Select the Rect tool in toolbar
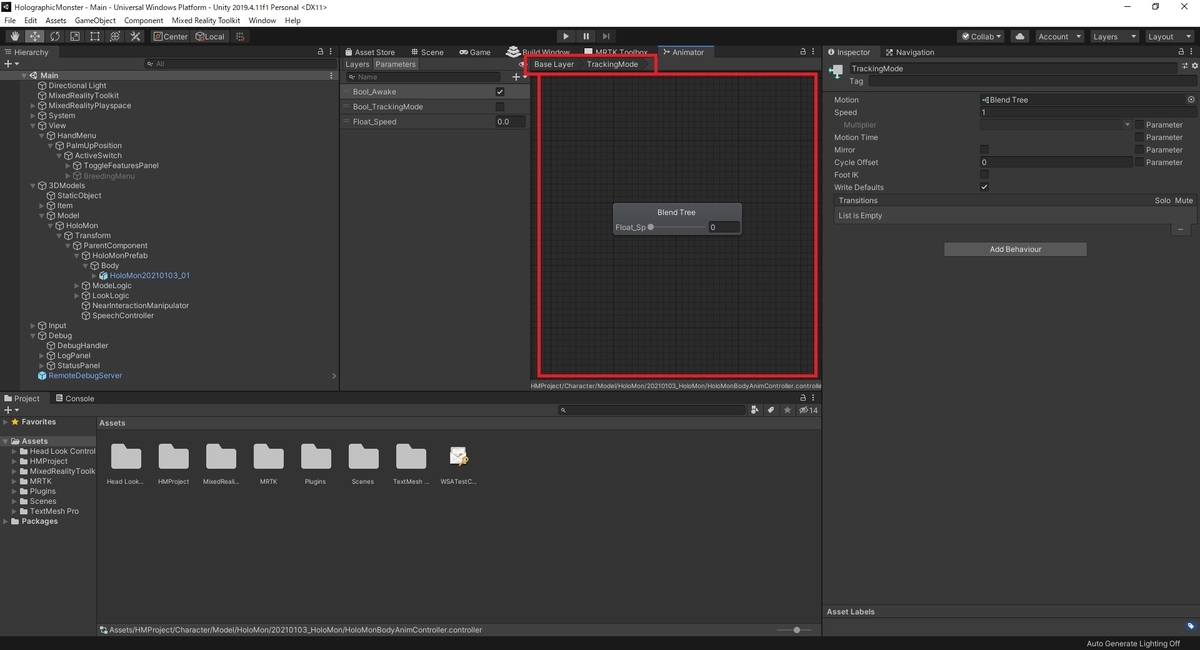The height and width of the screenshot is (650, 1200). point(94,36)
